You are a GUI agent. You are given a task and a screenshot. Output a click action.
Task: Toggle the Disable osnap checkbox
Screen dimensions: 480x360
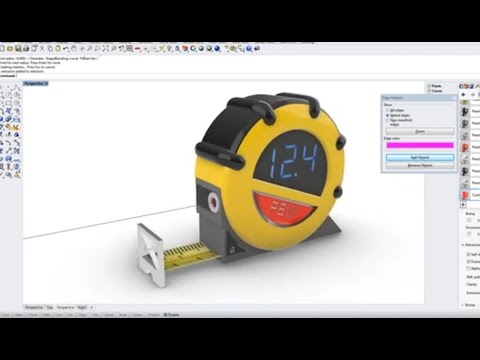165,315
